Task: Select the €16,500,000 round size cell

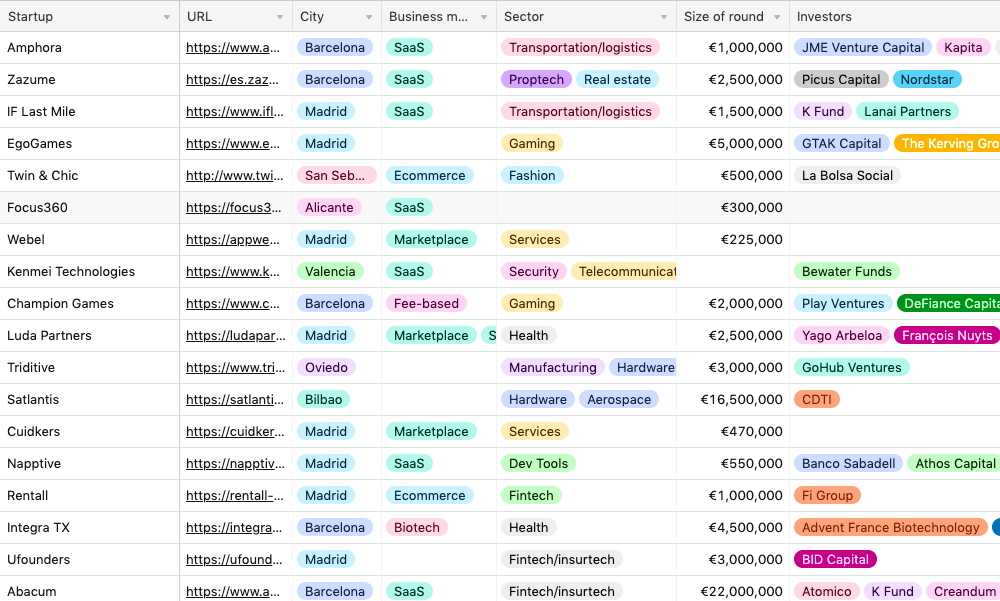Action: [733, 399]
